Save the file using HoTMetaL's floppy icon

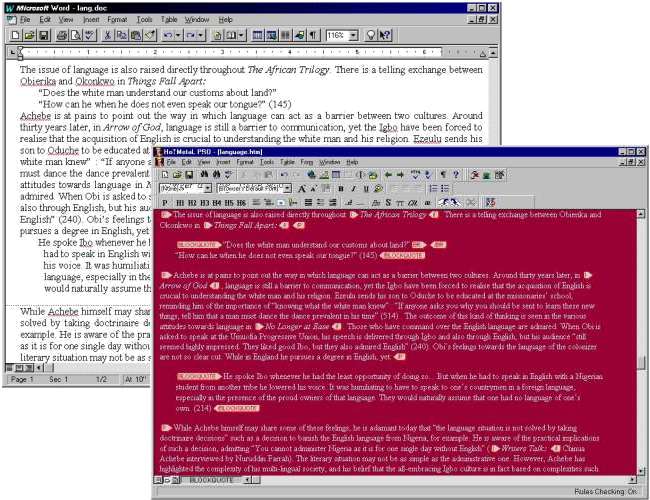[x=189, y=175]
